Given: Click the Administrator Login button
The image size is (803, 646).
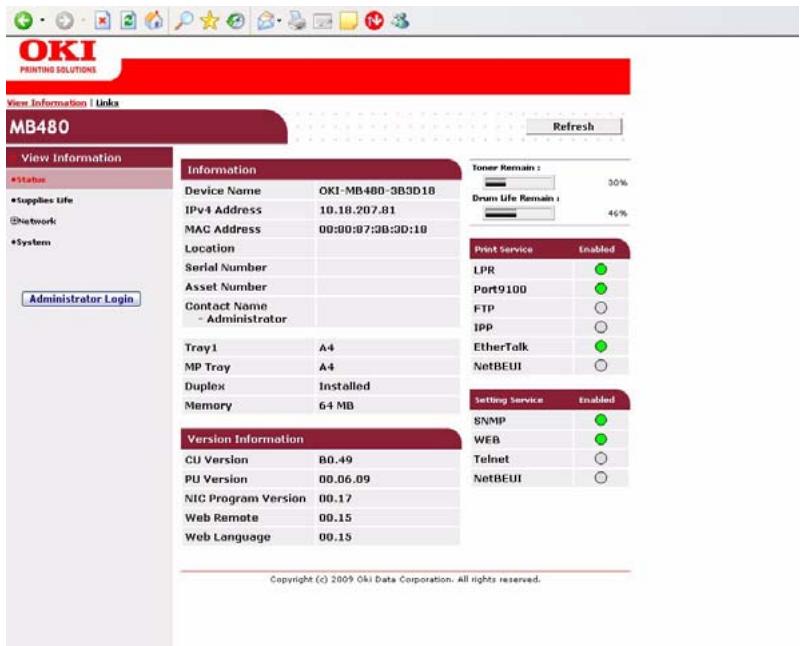Looking at the screenshot, I should tap(81, 299).
